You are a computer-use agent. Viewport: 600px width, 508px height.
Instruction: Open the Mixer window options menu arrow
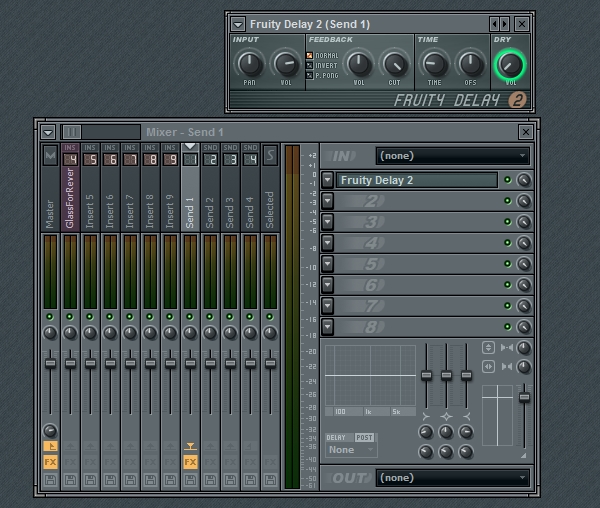(x=48, y=132)
